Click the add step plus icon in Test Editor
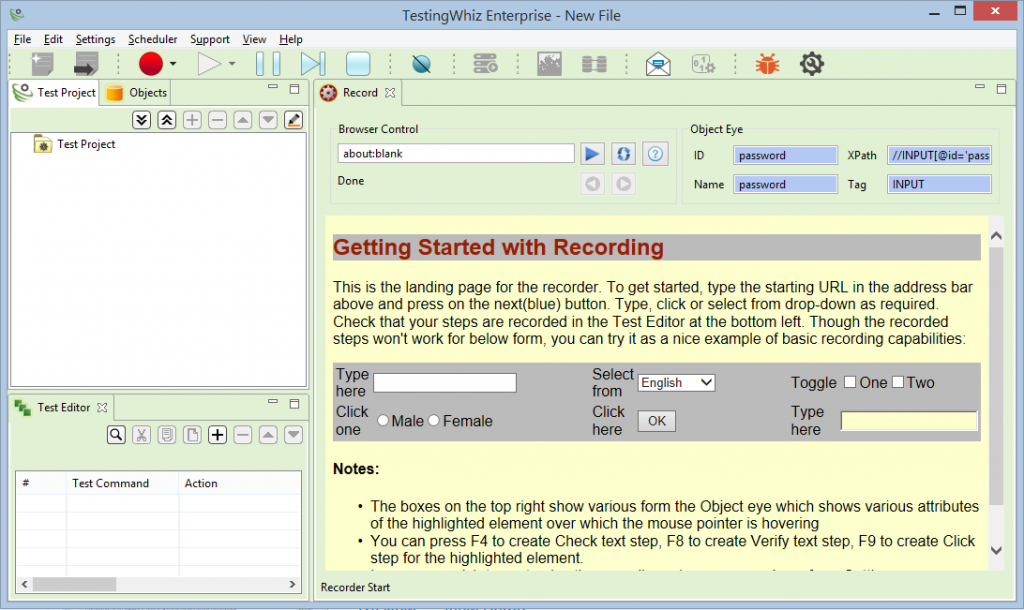Screen dimensions: 1024x610 (x=217, y=435)
